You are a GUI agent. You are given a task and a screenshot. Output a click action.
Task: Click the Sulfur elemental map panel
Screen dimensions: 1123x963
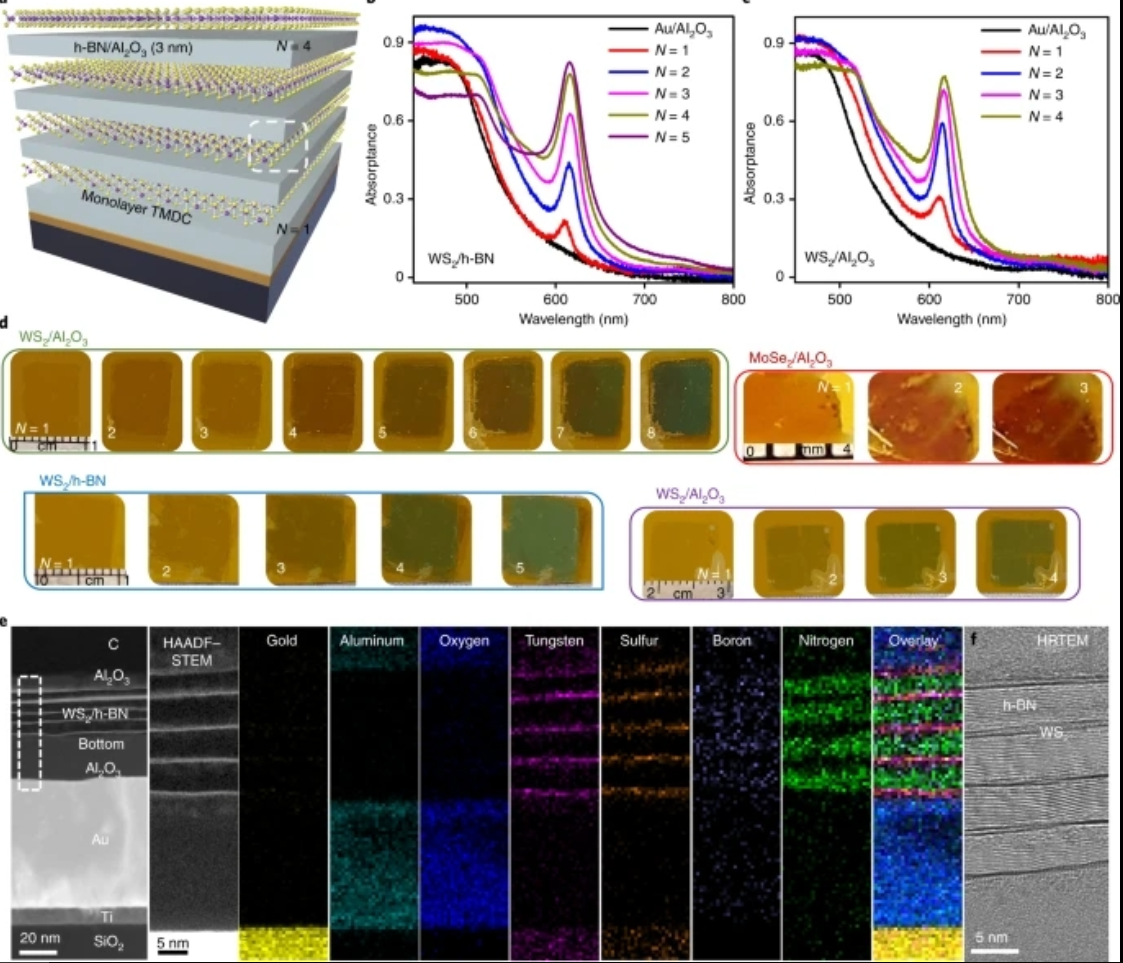(645, 790)
